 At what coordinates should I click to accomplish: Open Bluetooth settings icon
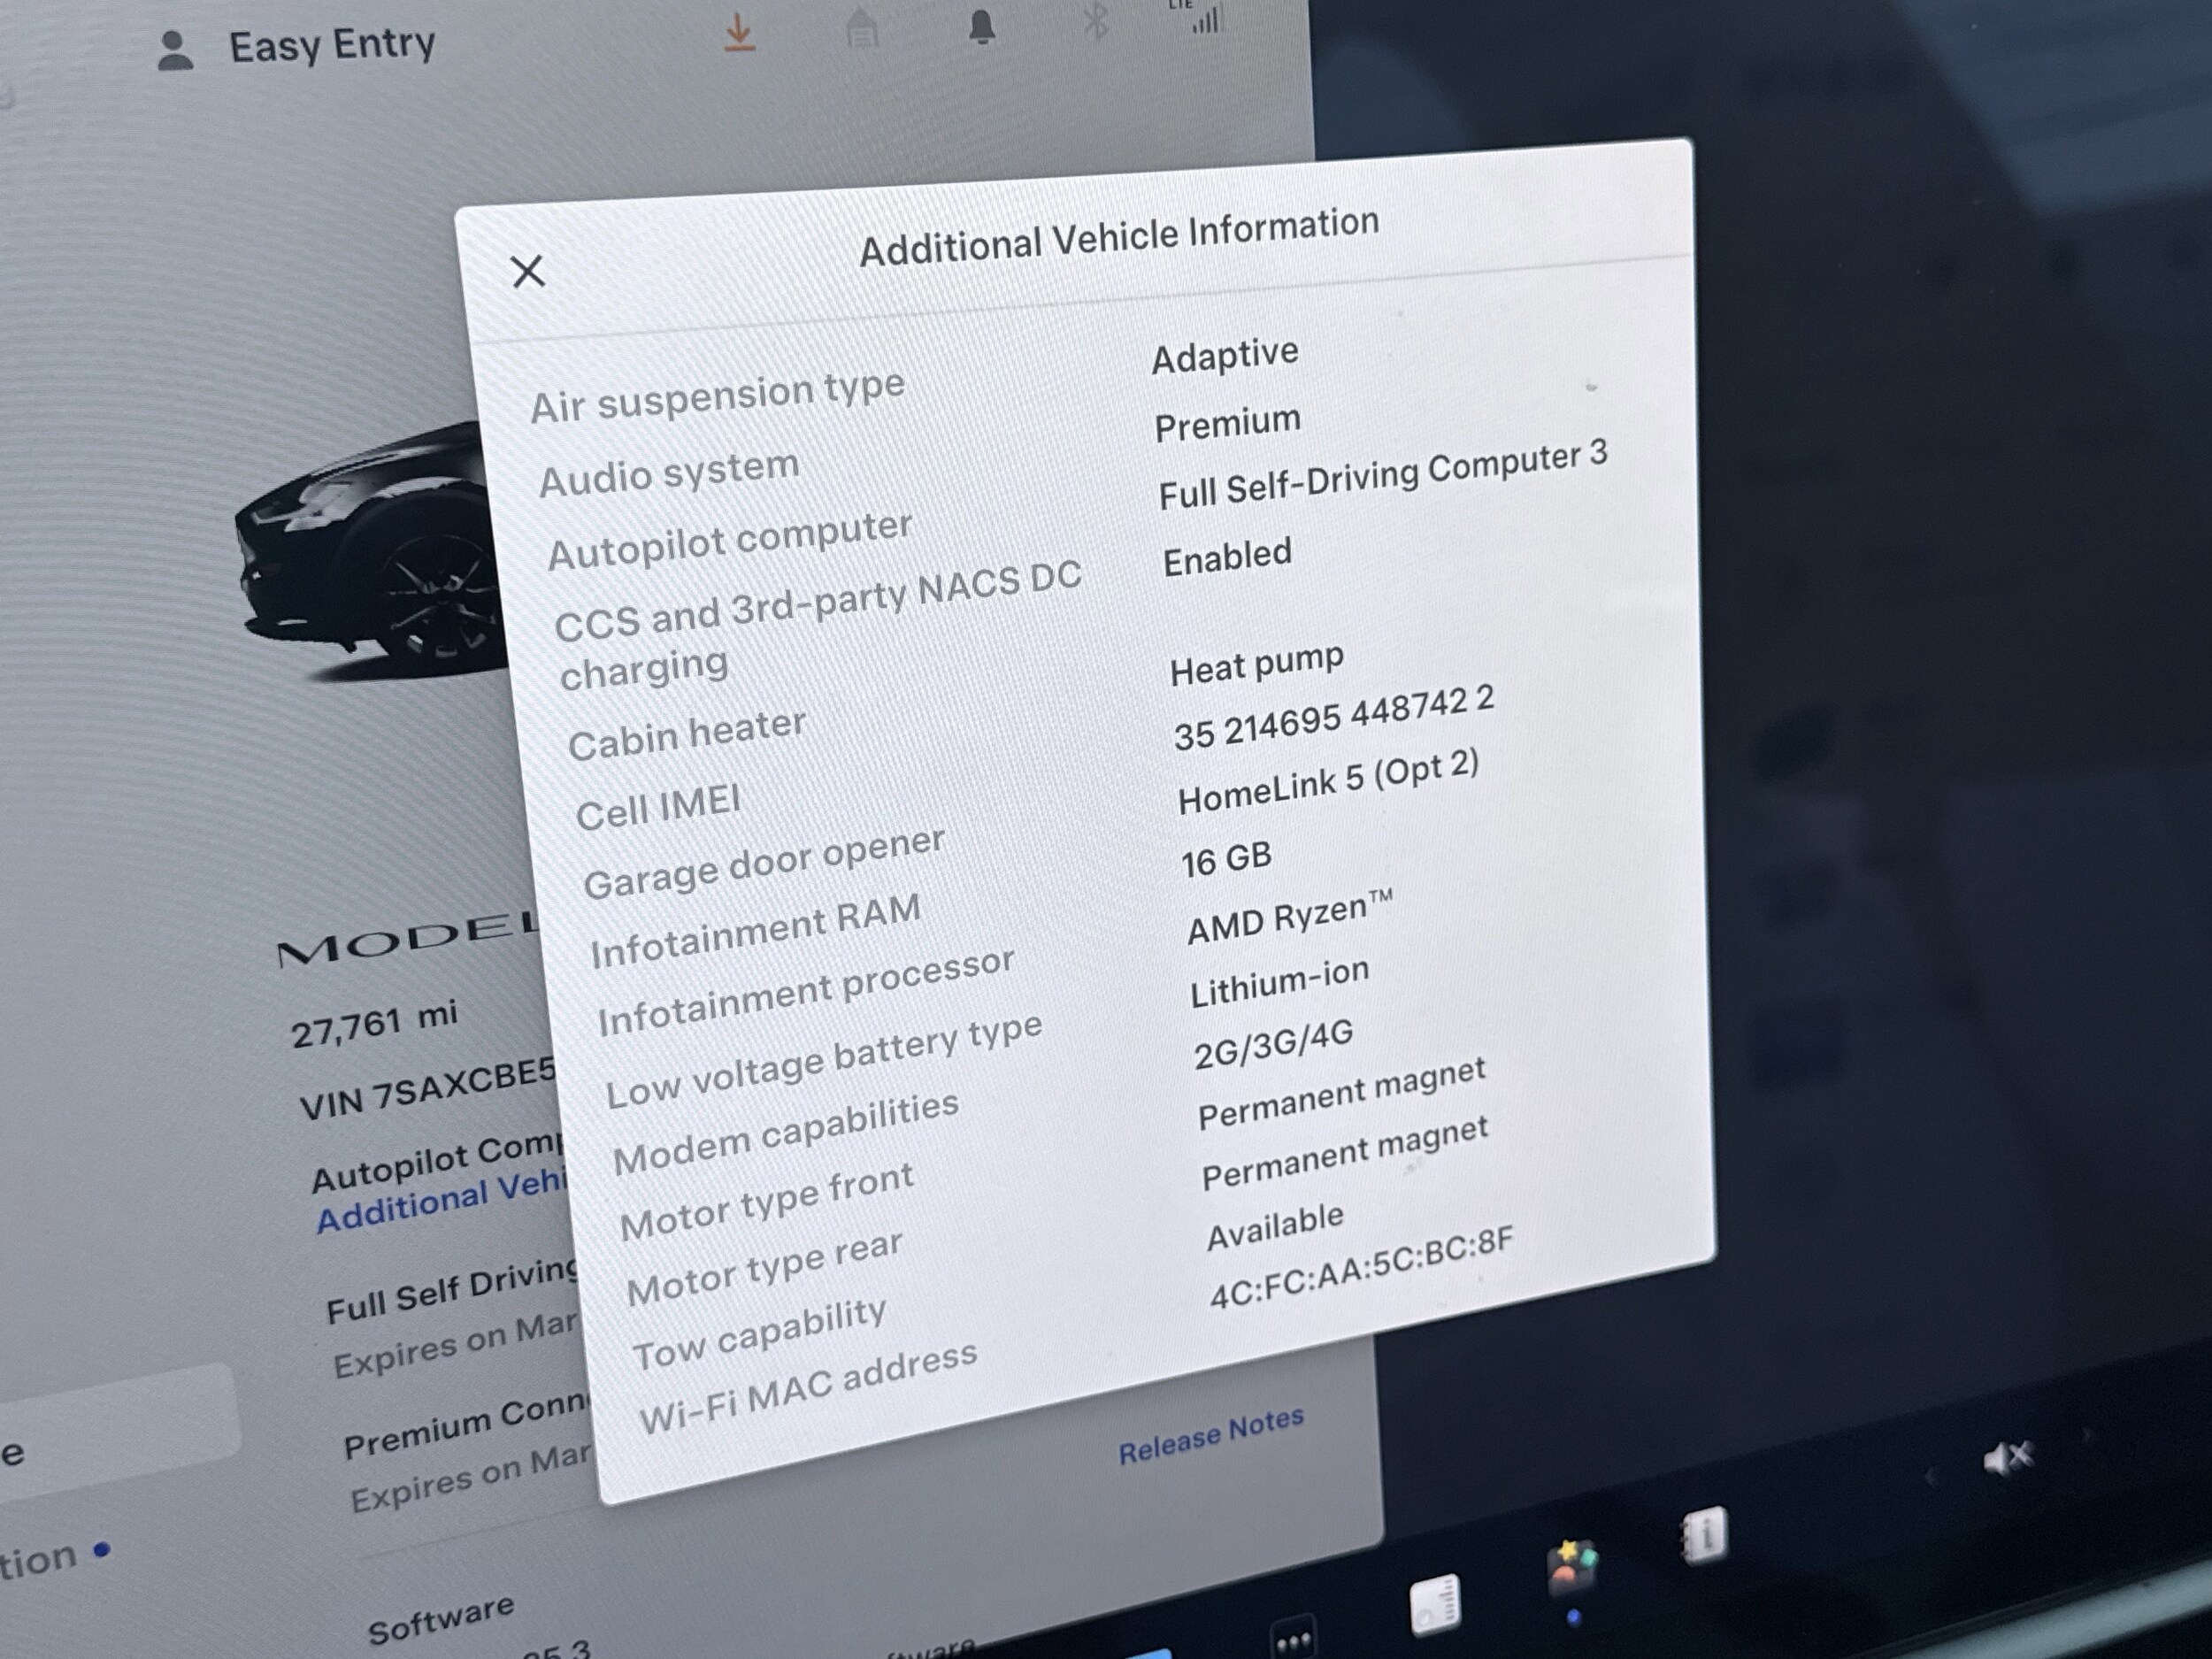1097,21
